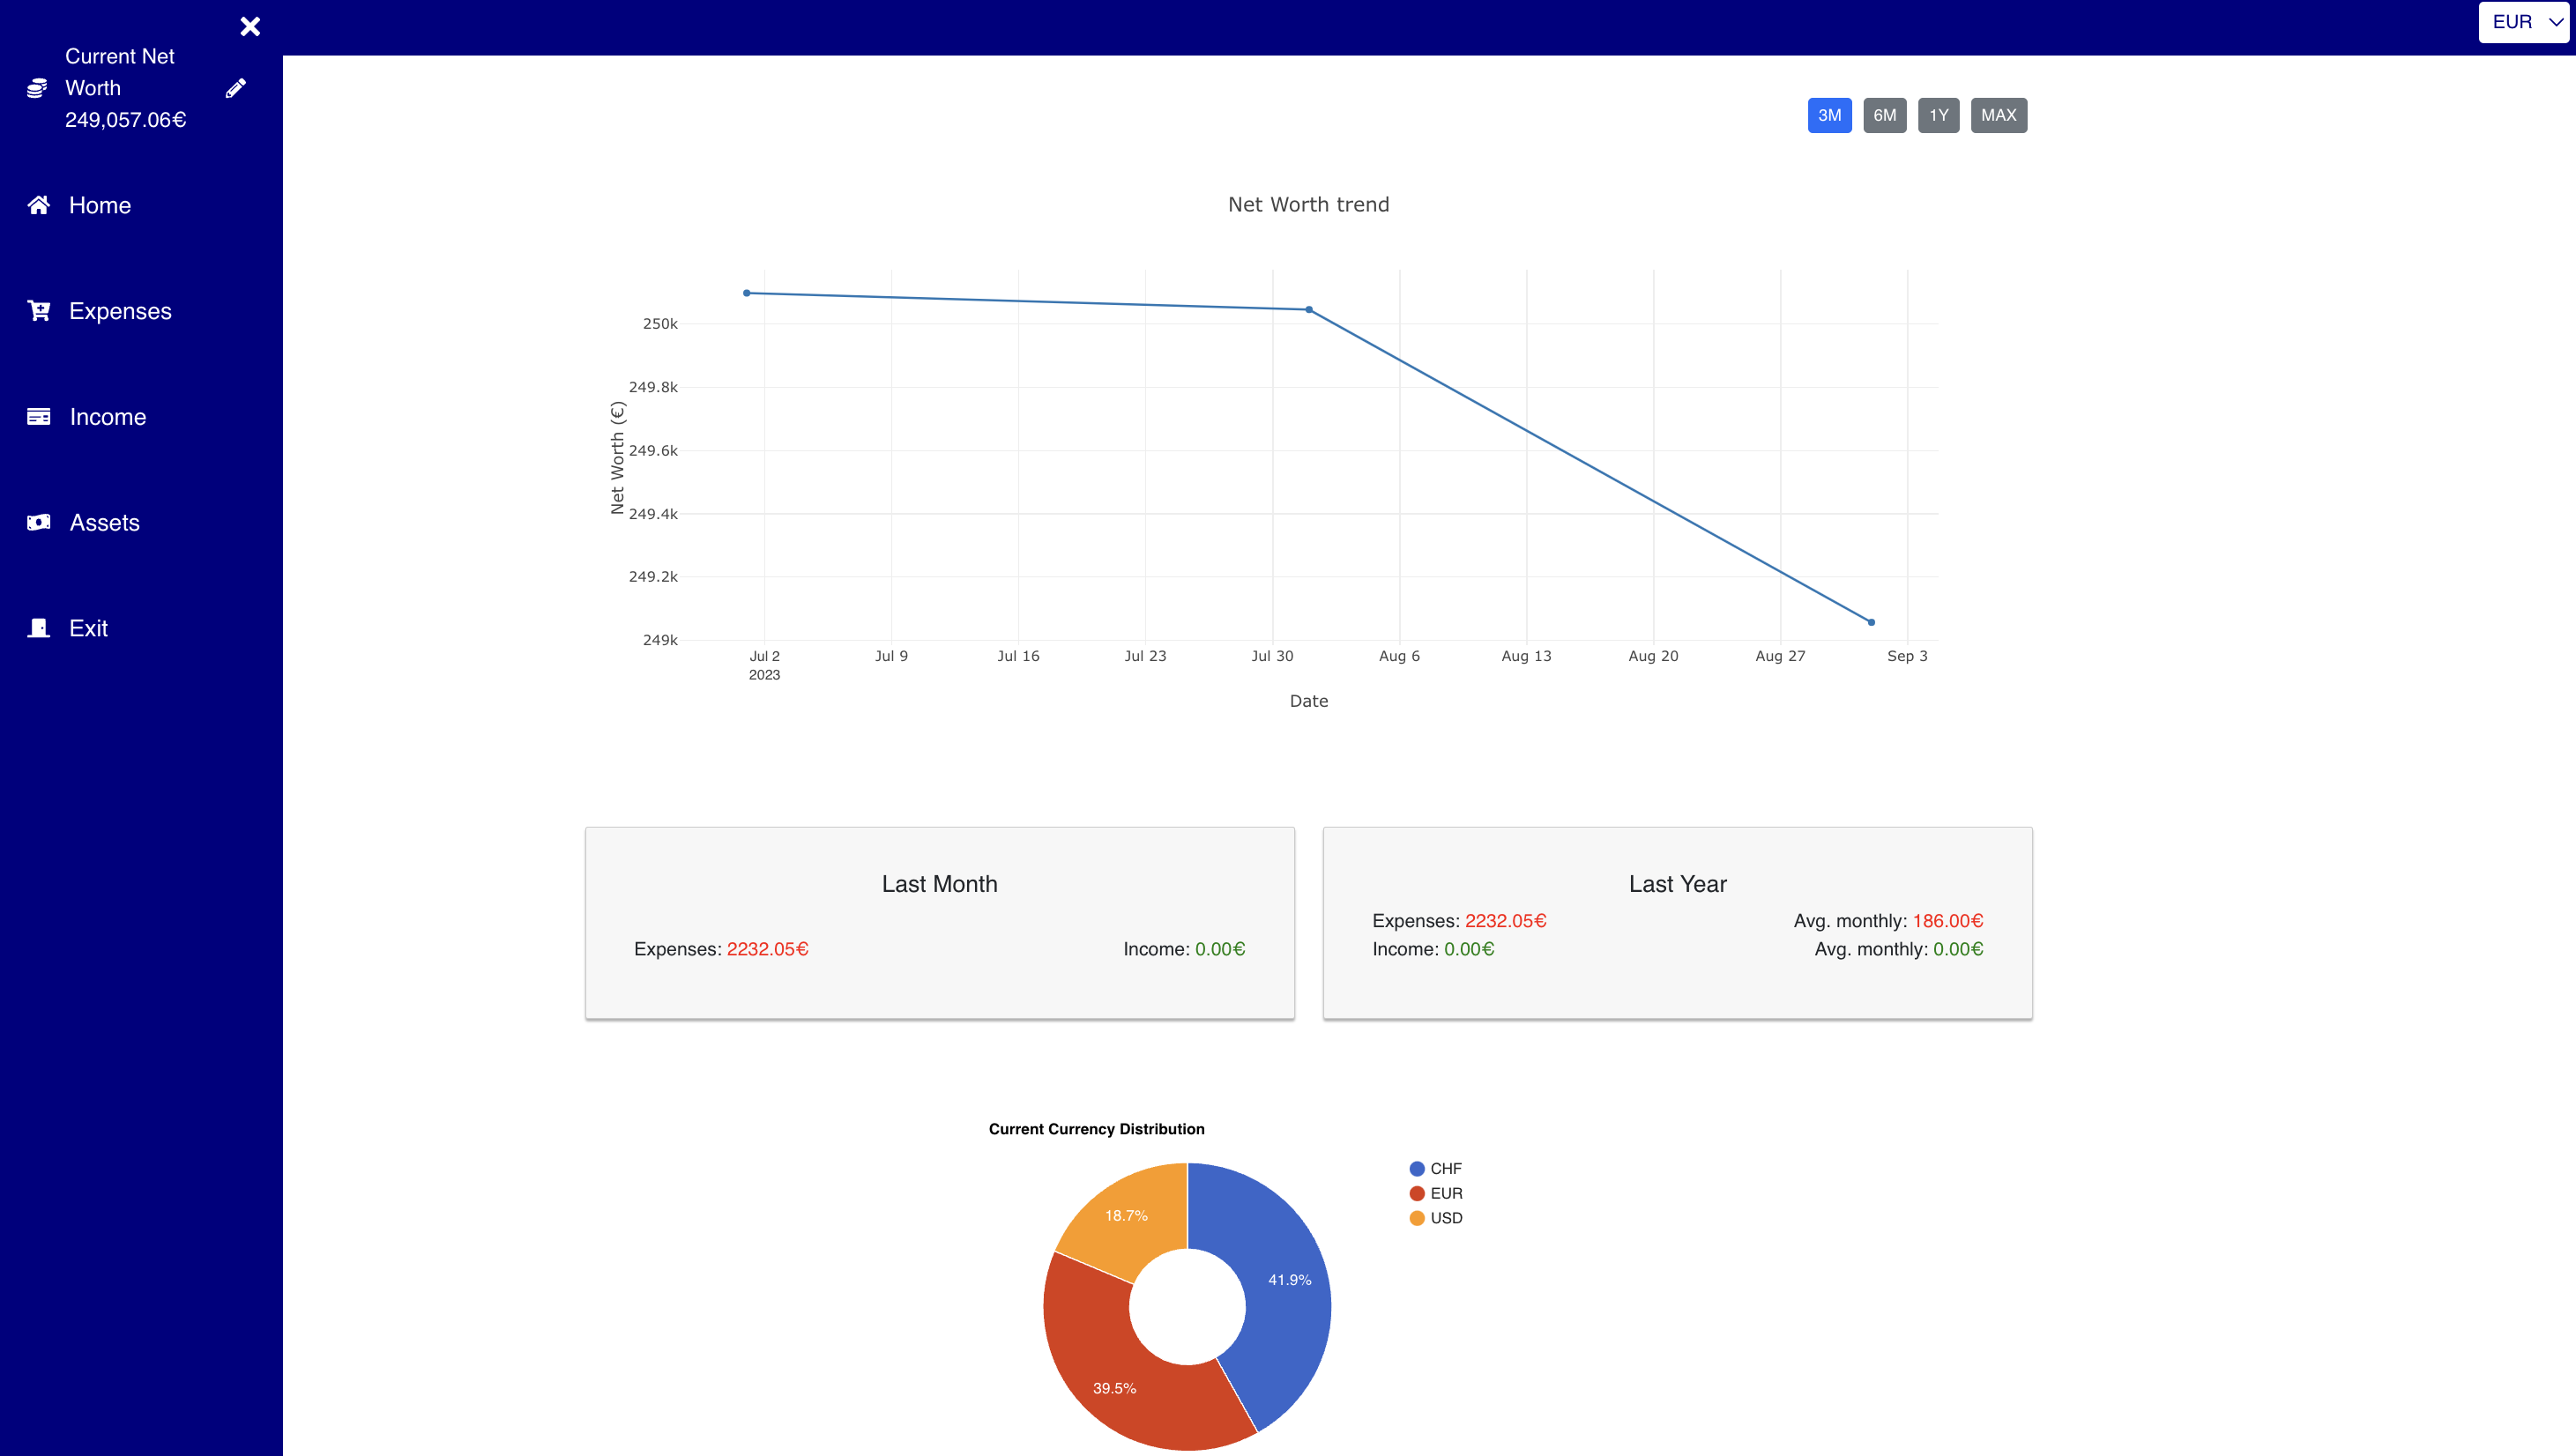Switch chart to the 6M range
The width and height of the screenshot is (2576, 1456).
(1884, 115)
